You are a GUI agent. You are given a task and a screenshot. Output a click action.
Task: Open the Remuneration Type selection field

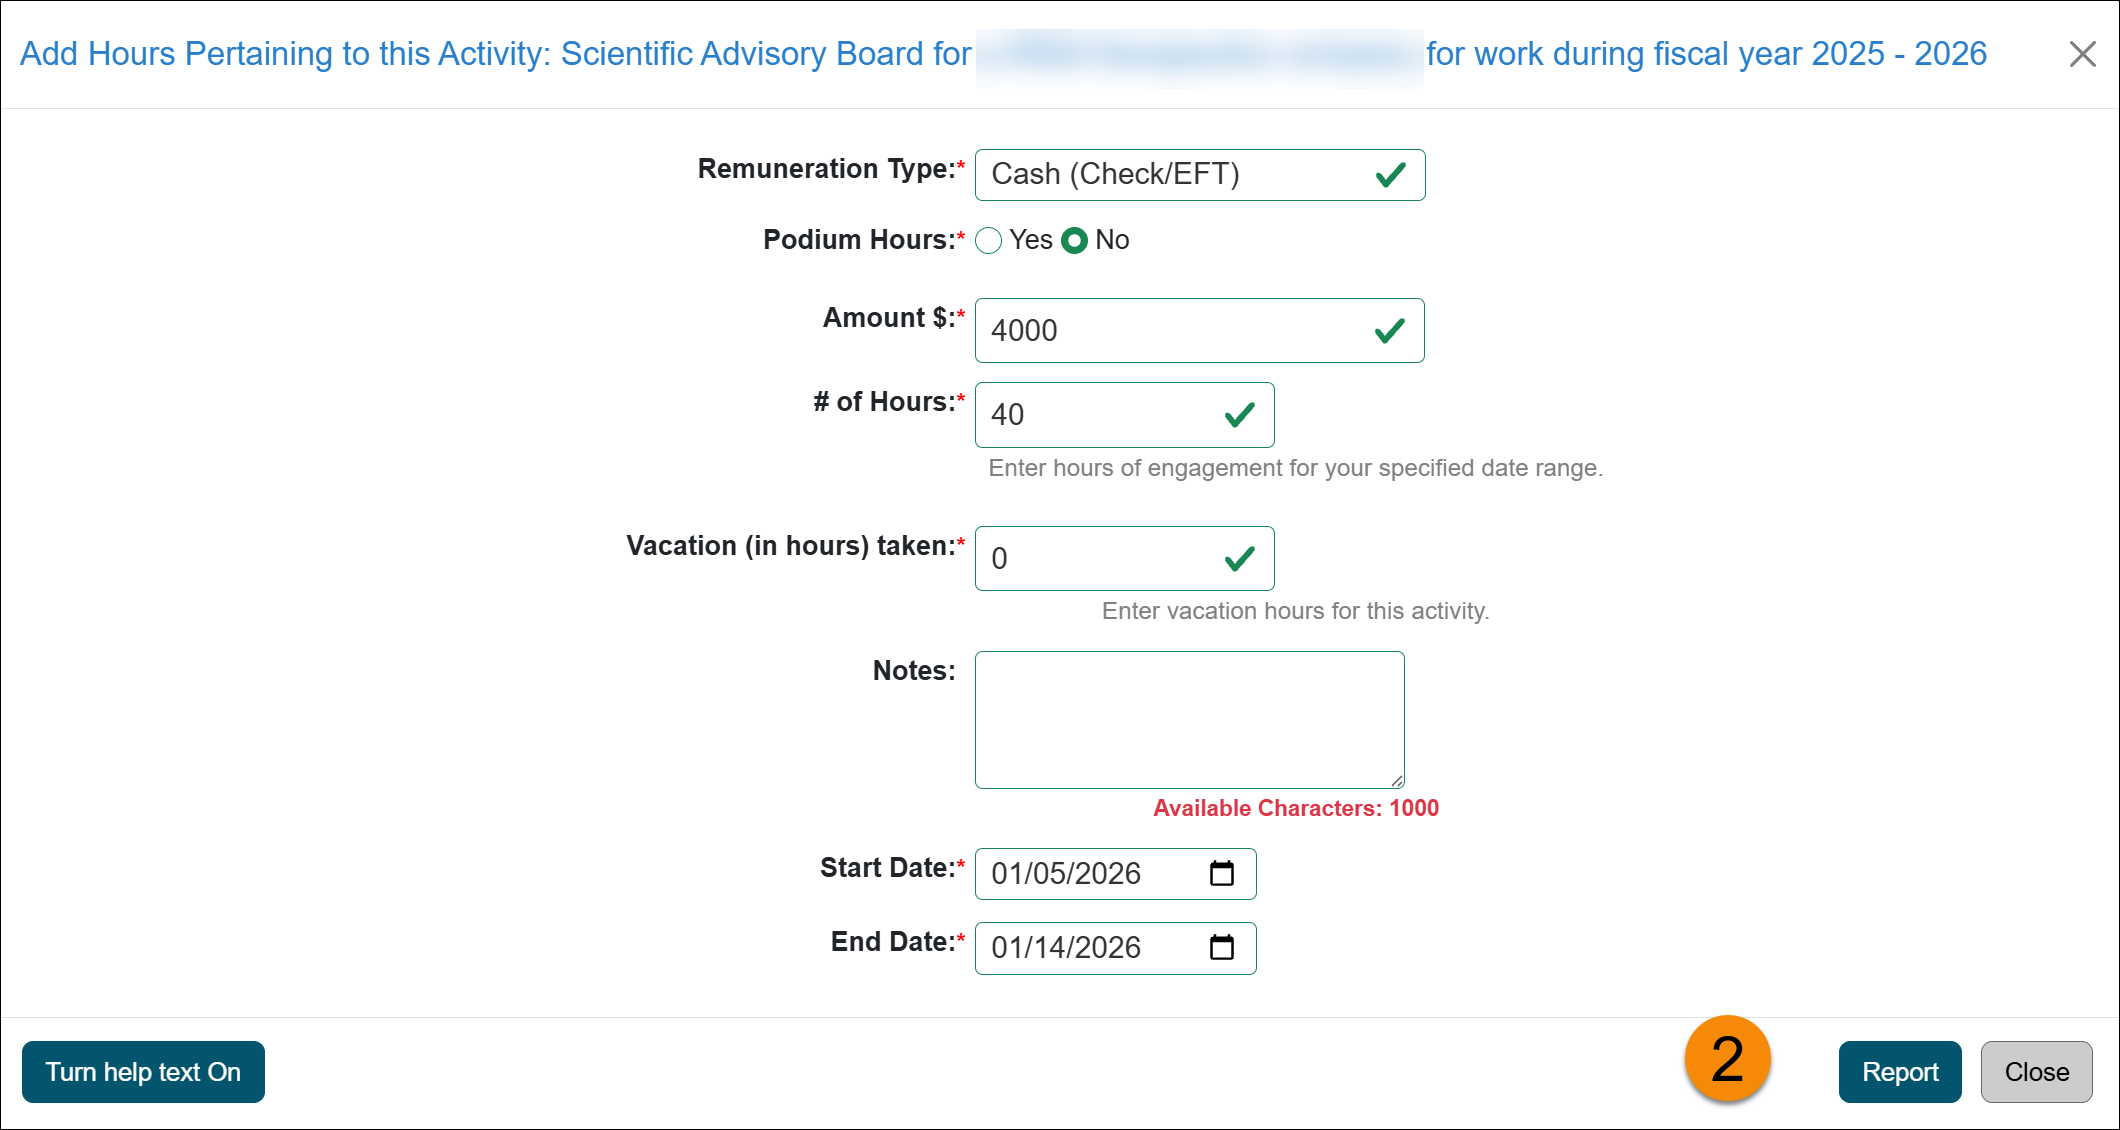[1150, 174]
